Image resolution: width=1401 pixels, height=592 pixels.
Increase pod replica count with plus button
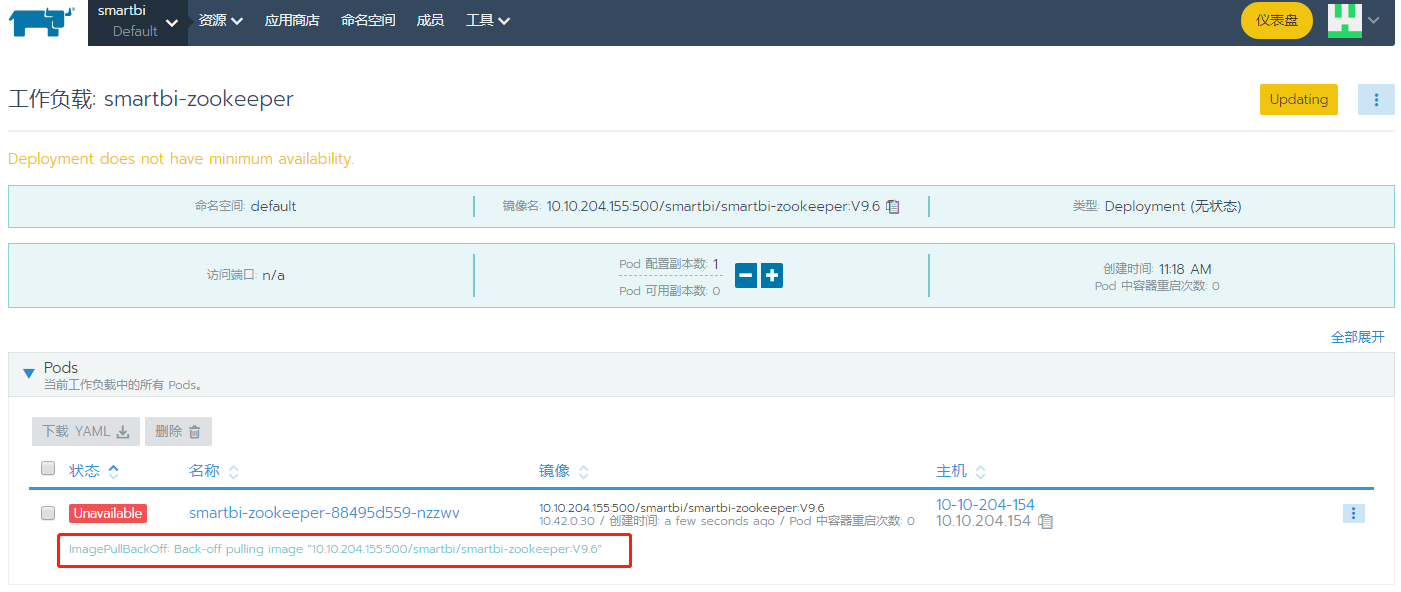pyautogui.click(x=771, y=275)
